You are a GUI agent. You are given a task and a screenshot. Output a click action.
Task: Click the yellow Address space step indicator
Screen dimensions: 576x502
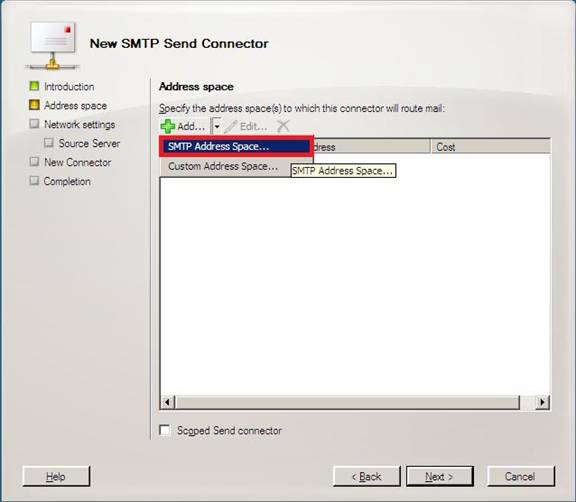point(34,105)
